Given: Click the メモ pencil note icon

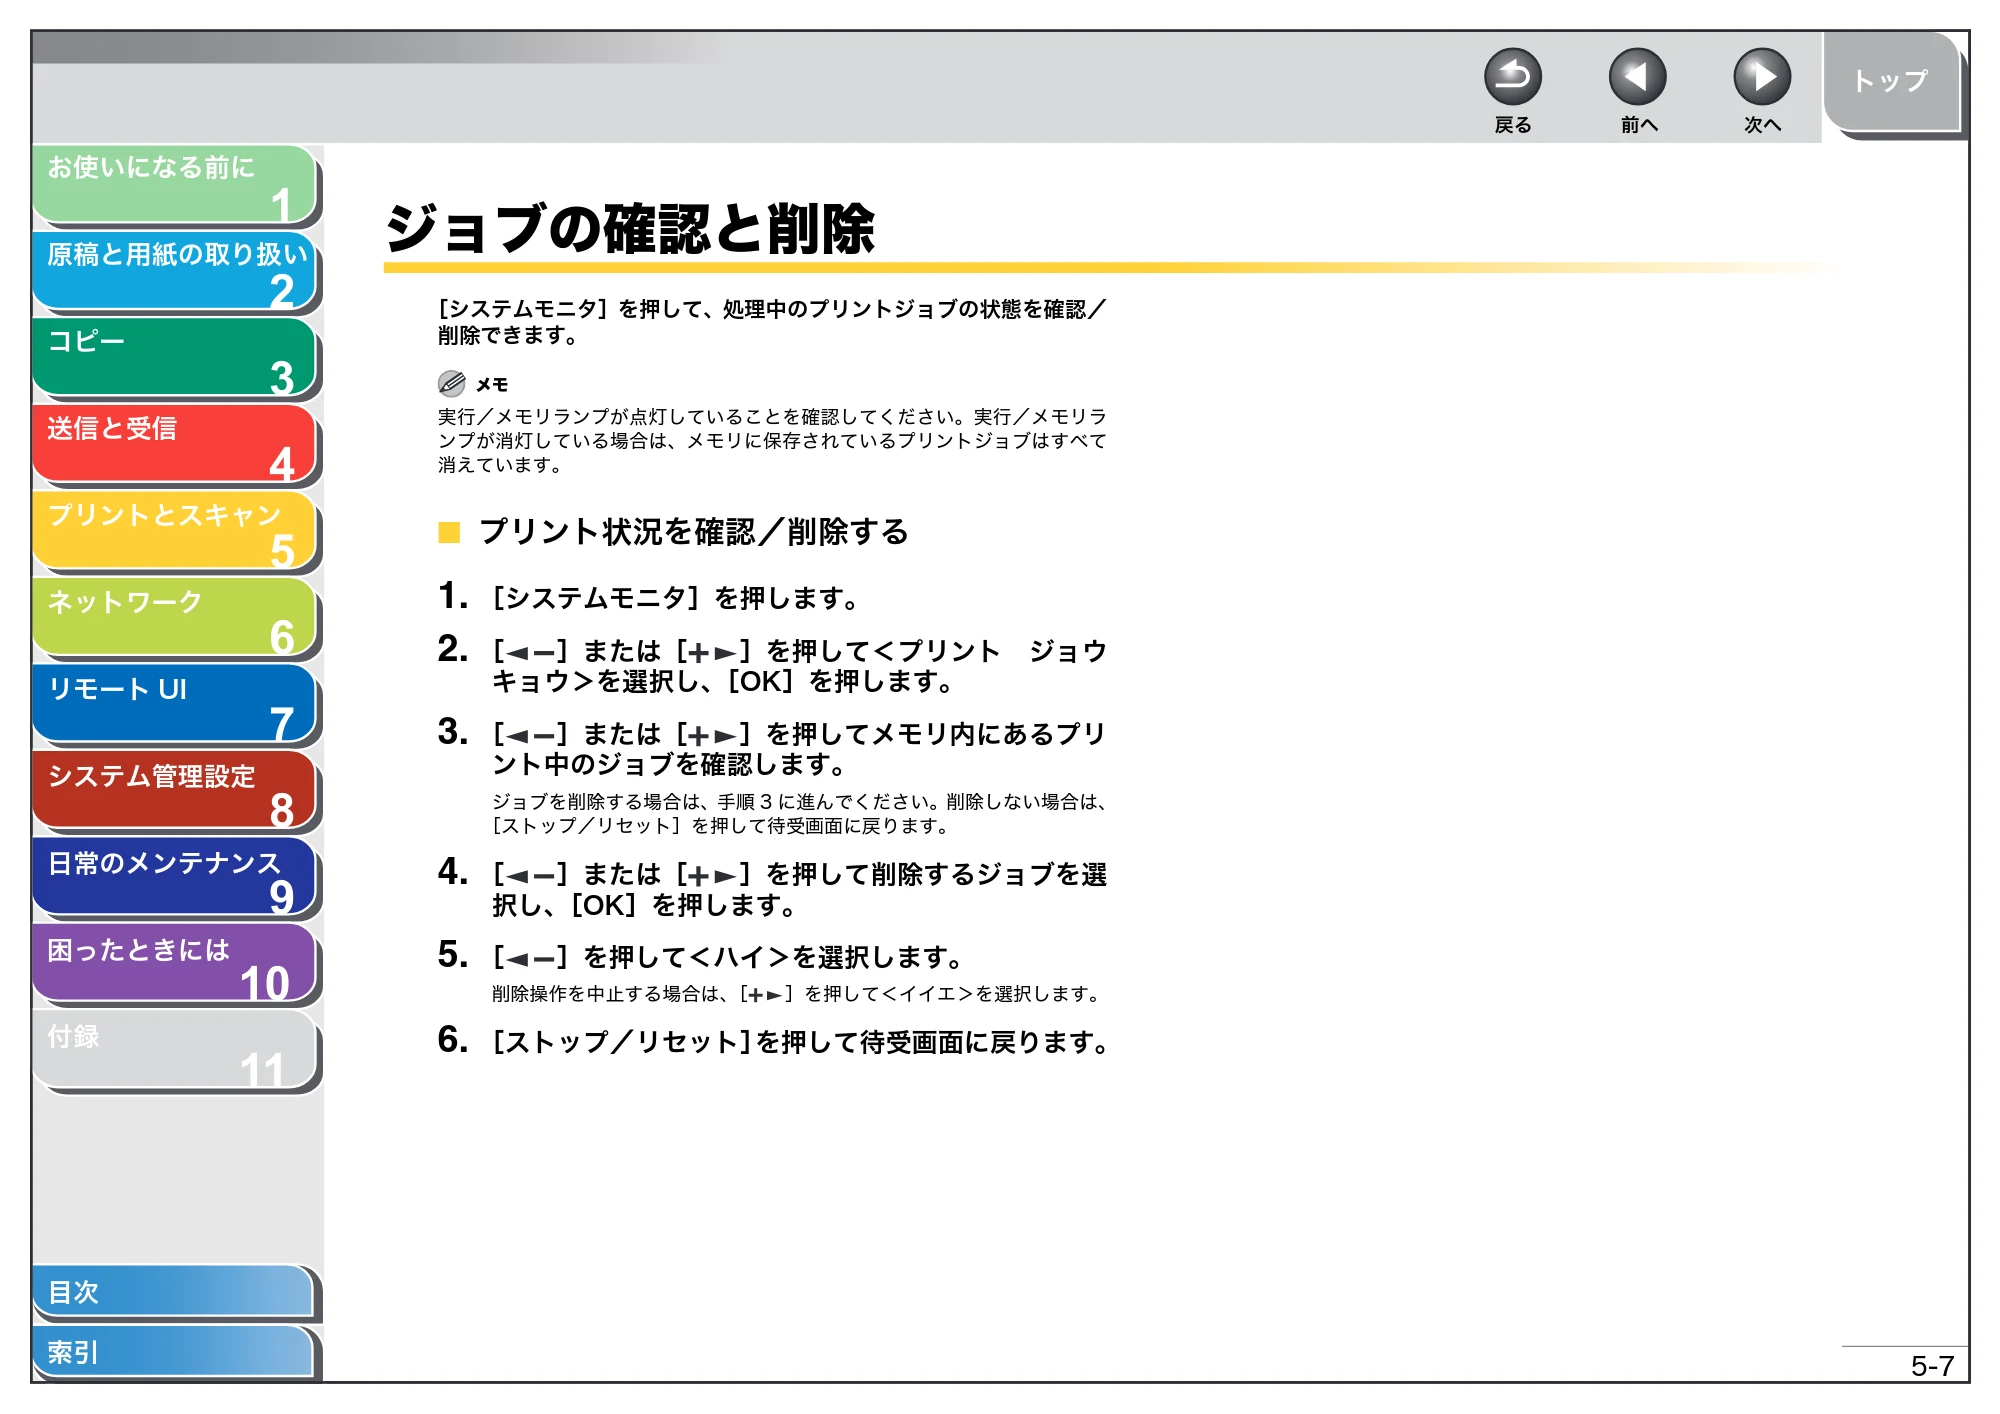Looking at the screenshot, I should 452,383.
